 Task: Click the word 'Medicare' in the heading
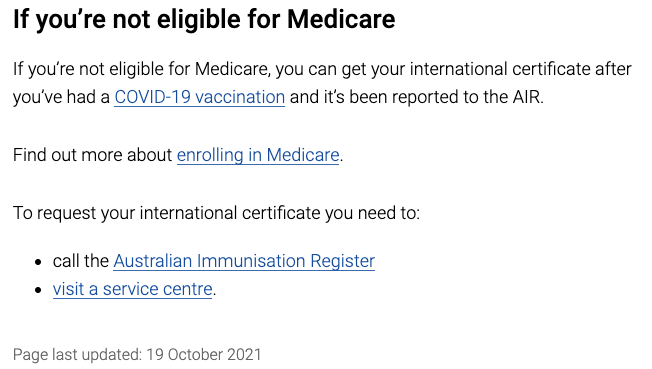tap(341, 19)
